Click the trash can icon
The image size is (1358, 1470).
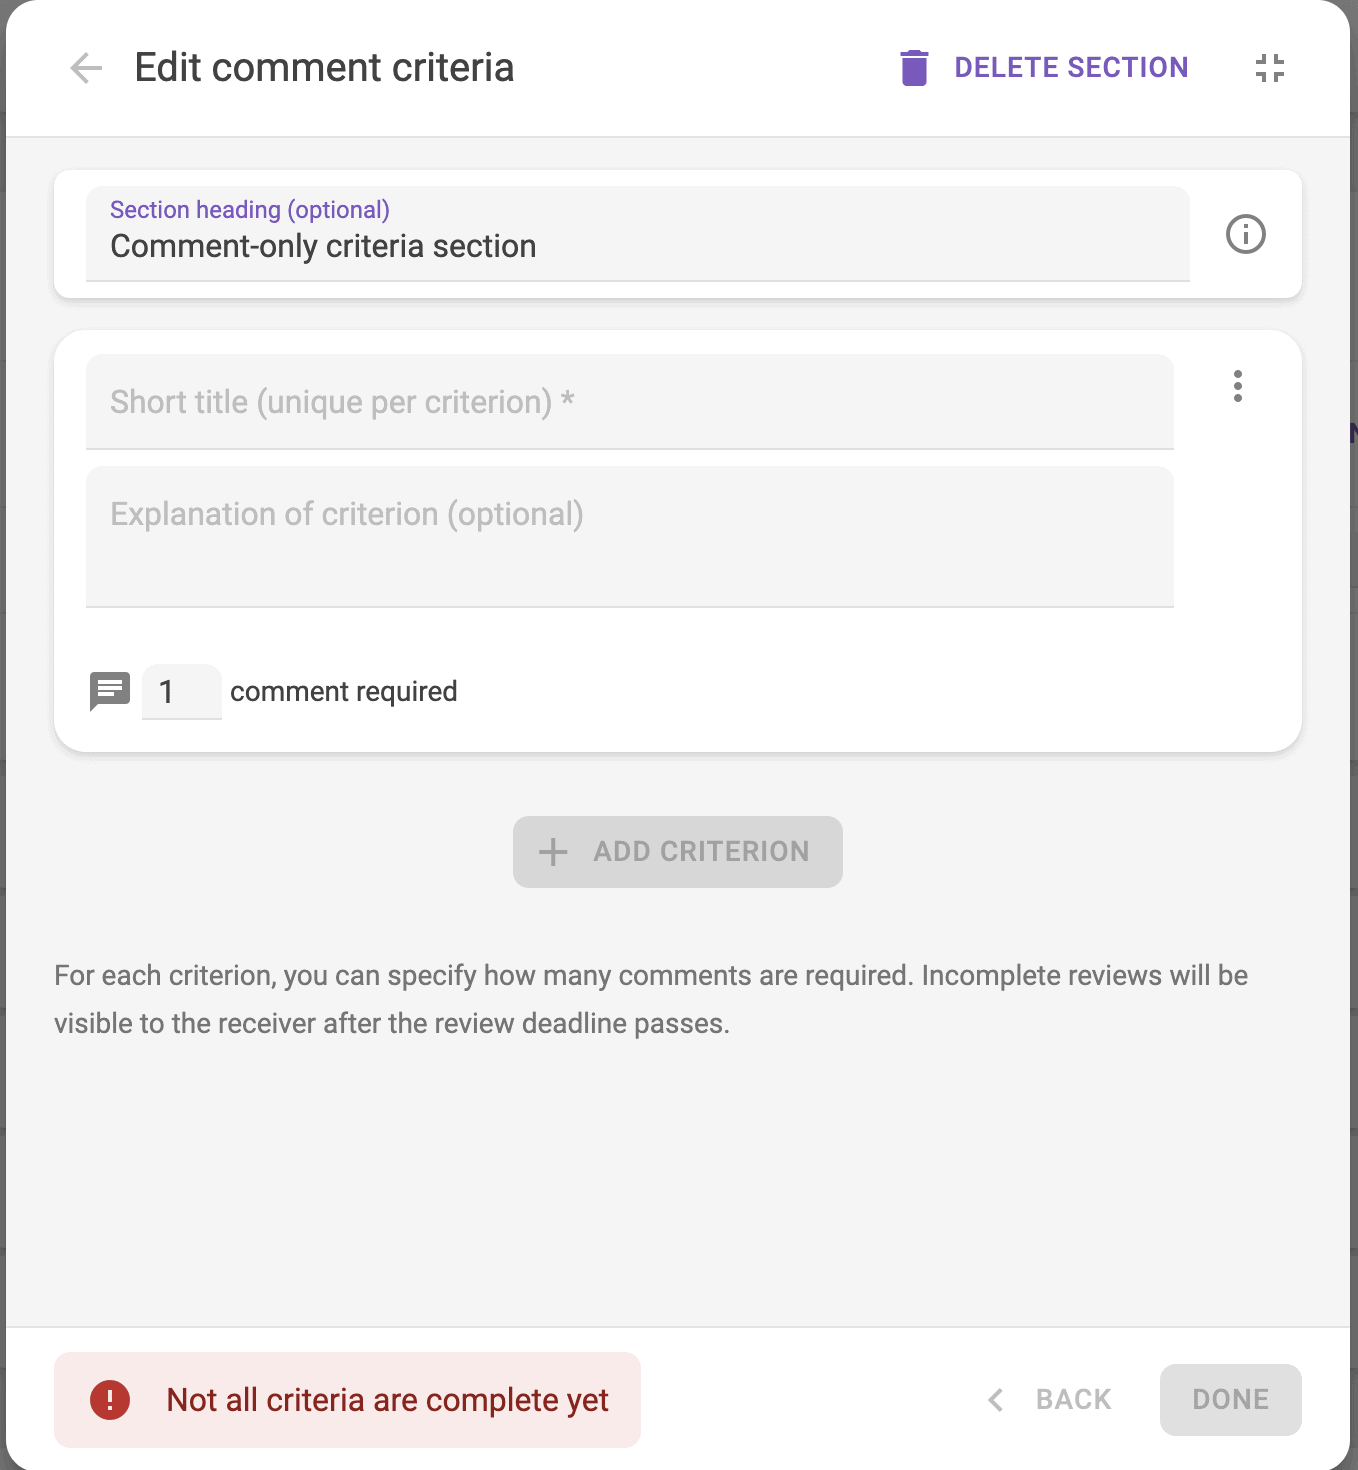[x=914, y=68]
